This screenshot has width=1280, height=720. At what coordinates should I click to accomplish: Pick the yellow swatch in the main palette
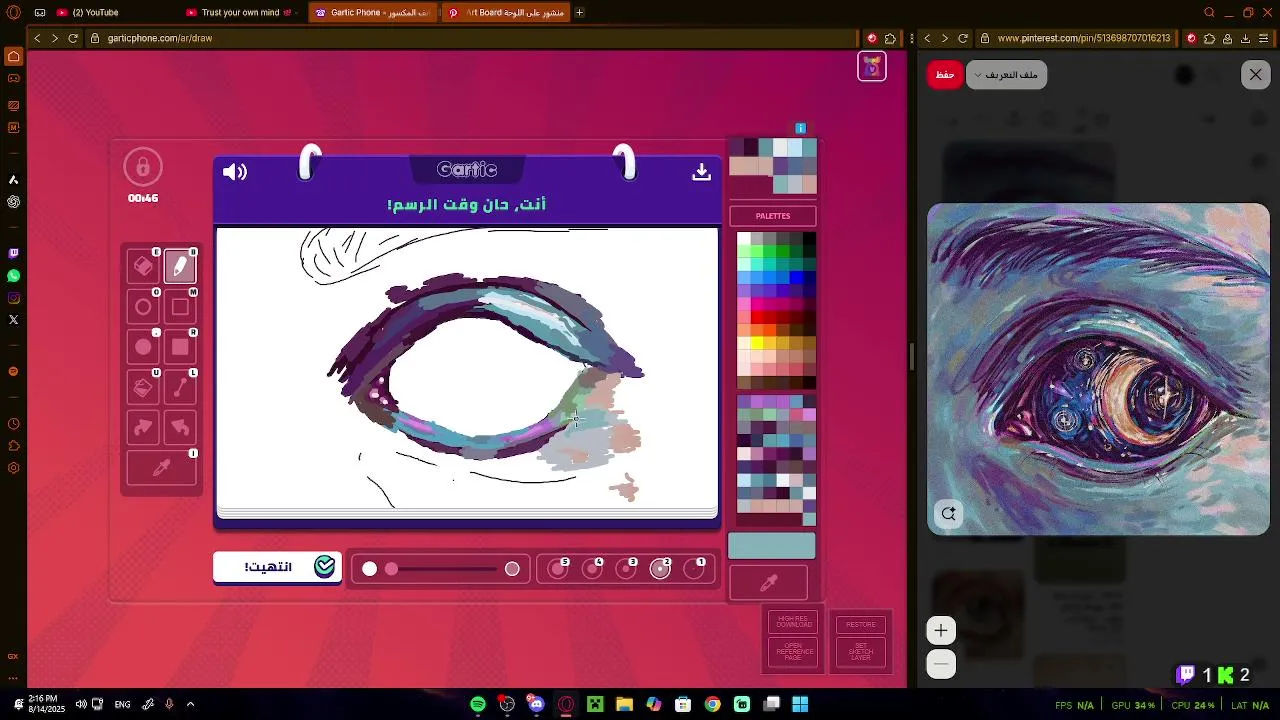click(x=756, y=343)
